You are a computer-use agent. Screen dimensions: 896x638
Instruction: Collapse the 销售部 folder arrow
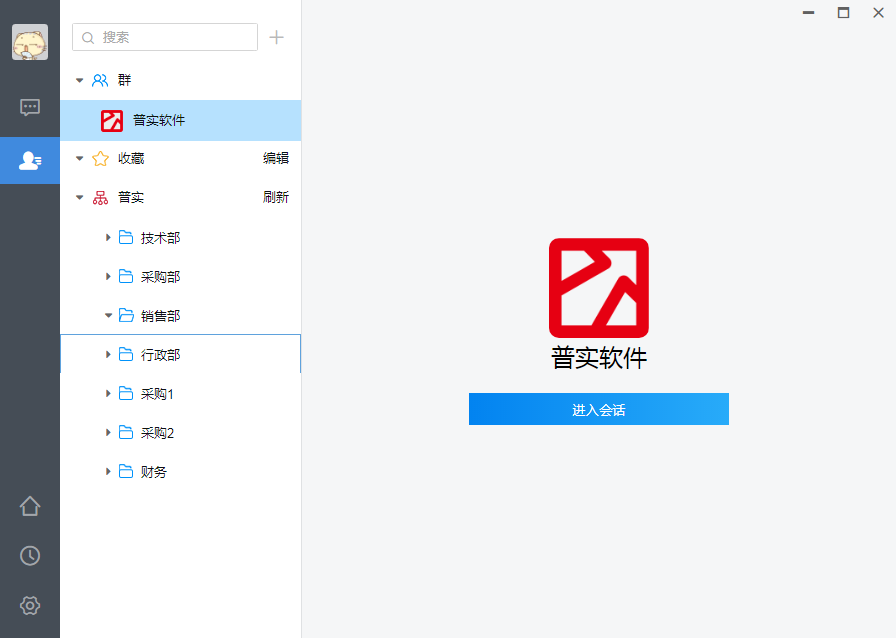point(108,316)
